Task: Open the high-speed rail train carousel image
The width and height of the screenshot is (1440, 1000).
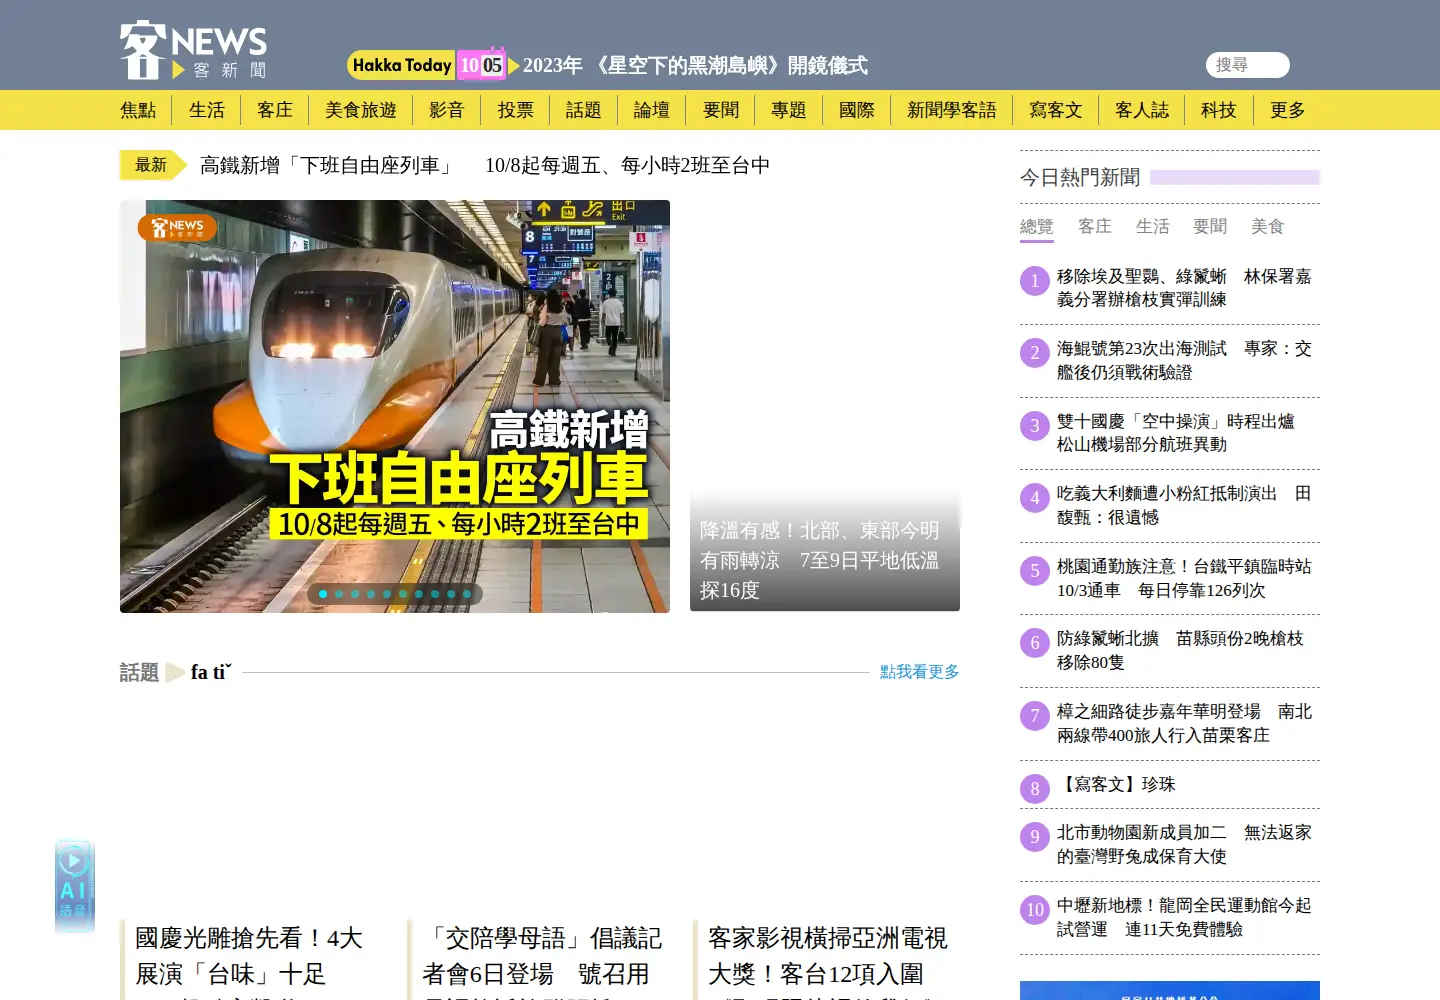Action: [x=395, y=406]
